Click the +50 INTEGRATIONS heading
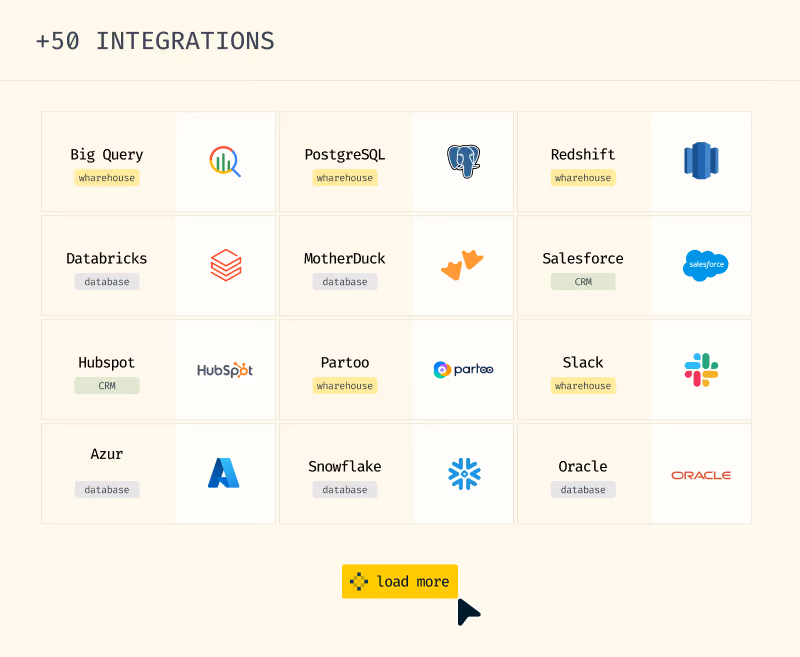The height and width of the screenshot is (657, 800). tap(155, 41)
